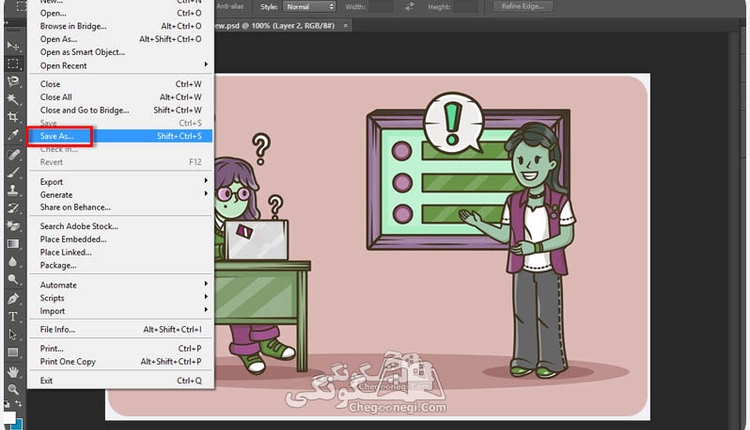Select Browse in Bridge menu entry
The height and width of the screenshot is (430, 750).
coord(120,26)
